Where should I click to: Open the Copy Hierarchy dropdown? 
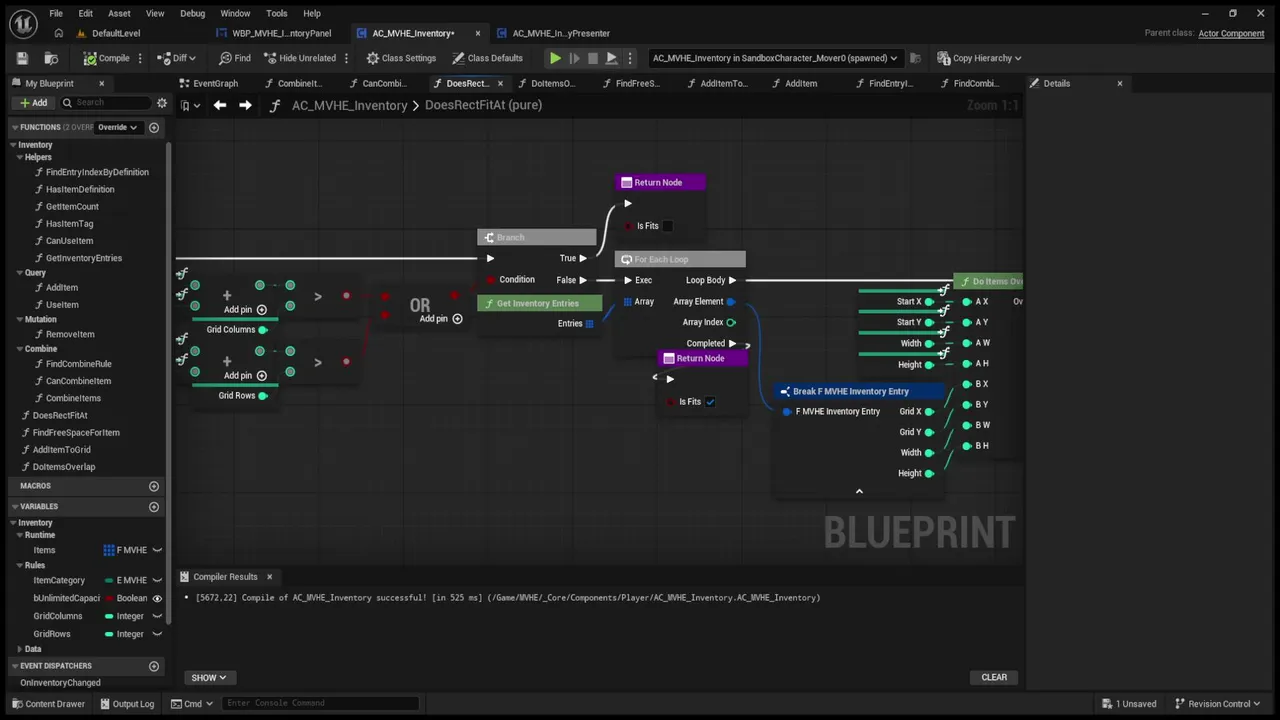coord(979,58)
